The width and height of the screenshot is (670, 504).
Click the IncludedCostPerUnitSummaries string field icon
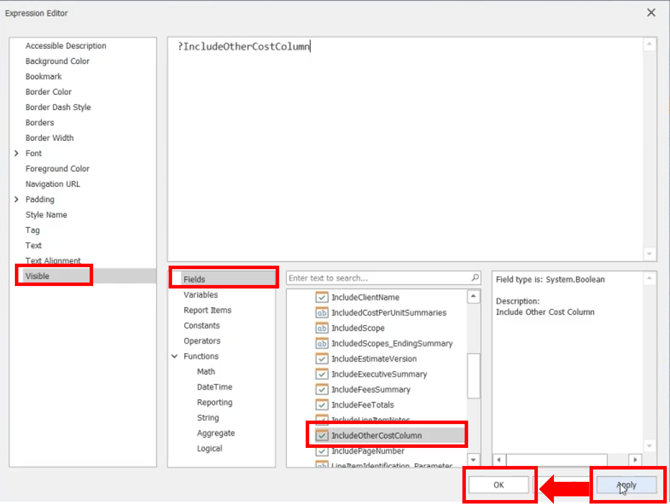(322, 313)
